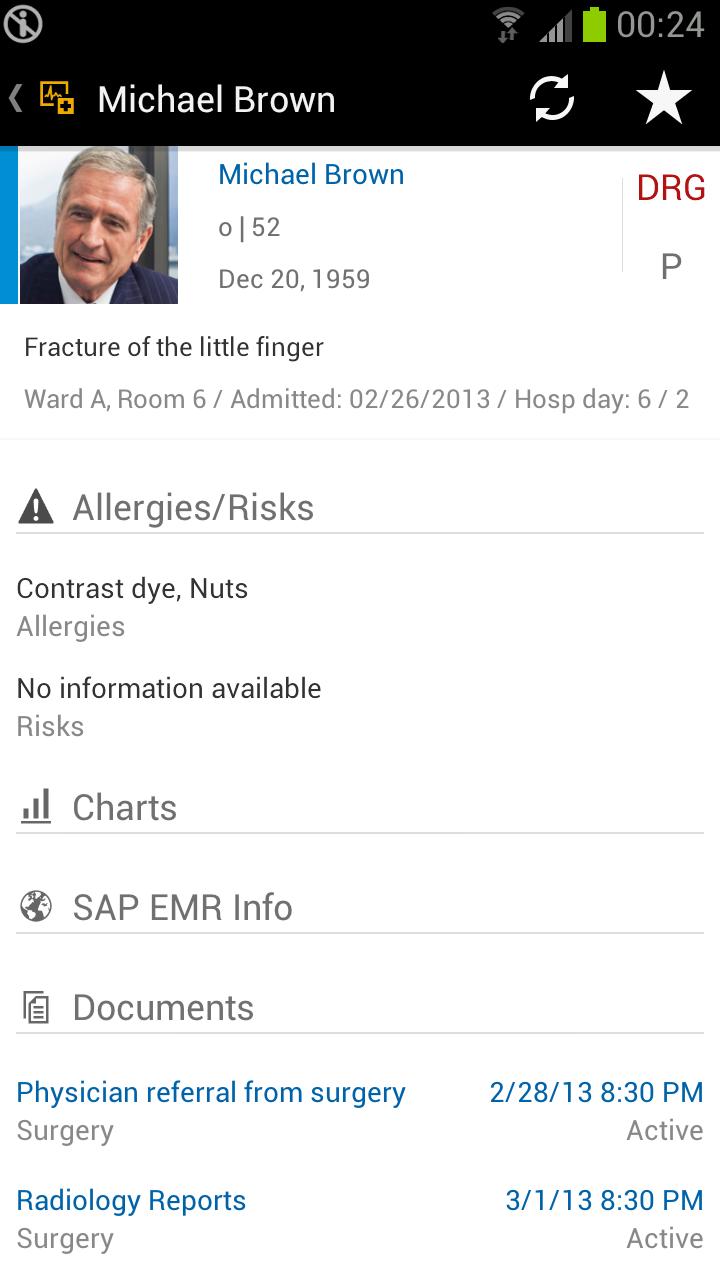Tap the SAP EMR Info globe icon
Image resolution: width=720 pixels, height=1280 pixels.
[36, 907]
